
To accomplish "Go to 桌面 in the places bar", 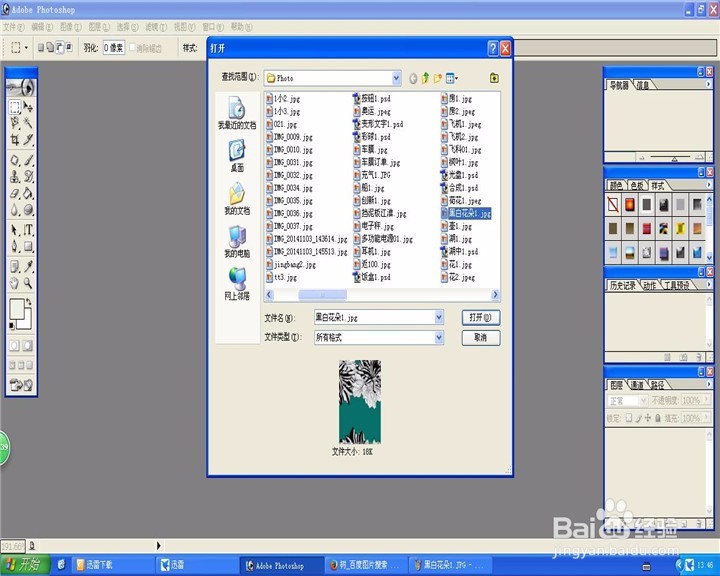I will coord(237,156).
